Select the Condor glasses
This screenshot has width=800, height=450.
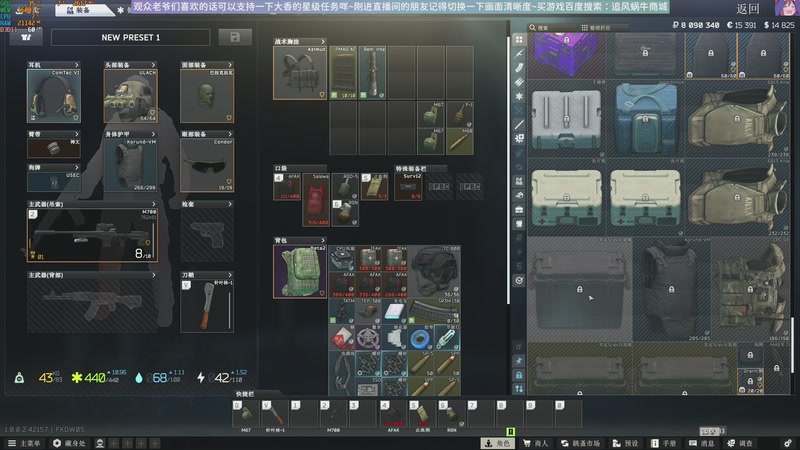(207, 165)
